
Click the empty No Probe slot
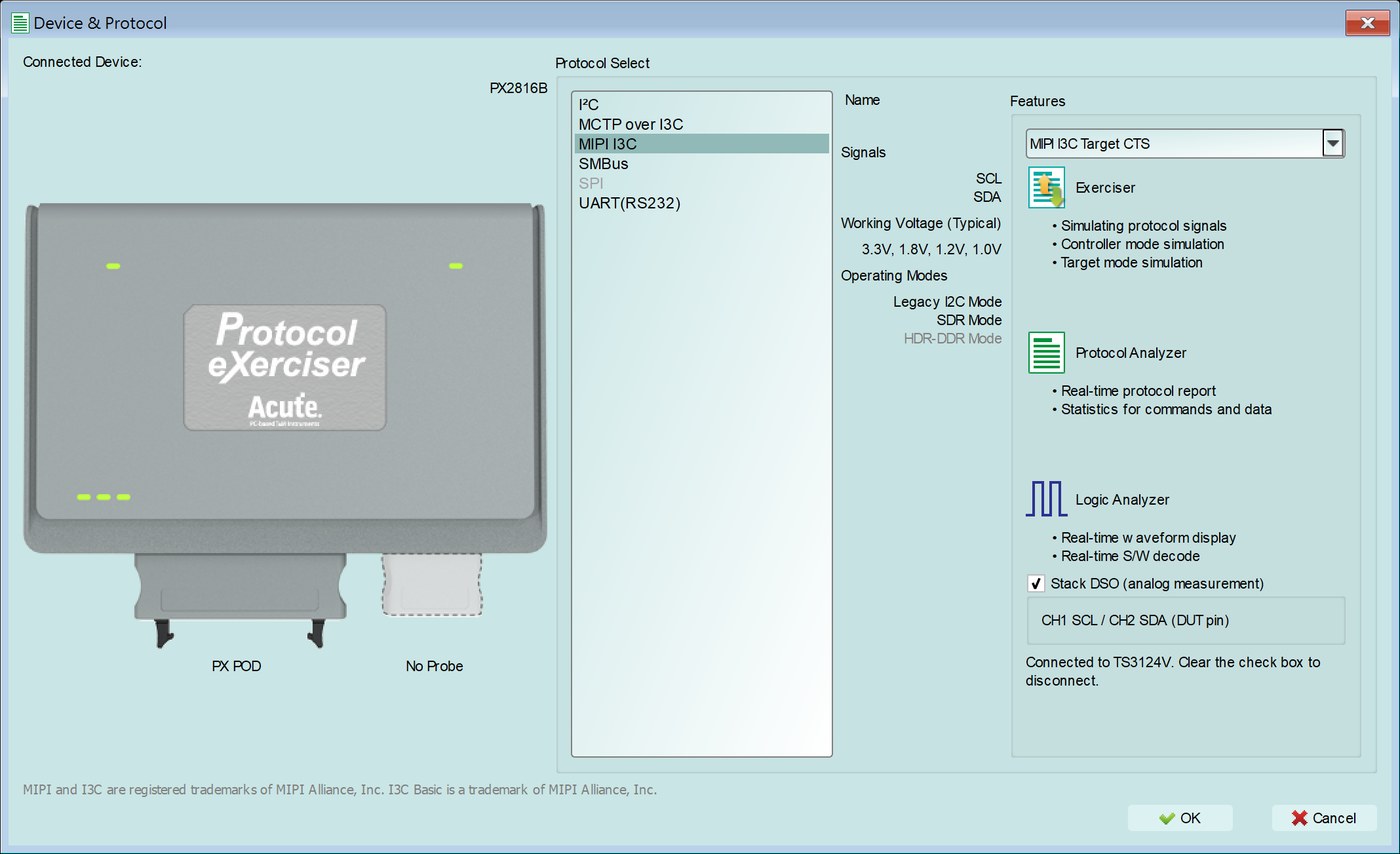(x=432, y=584)
